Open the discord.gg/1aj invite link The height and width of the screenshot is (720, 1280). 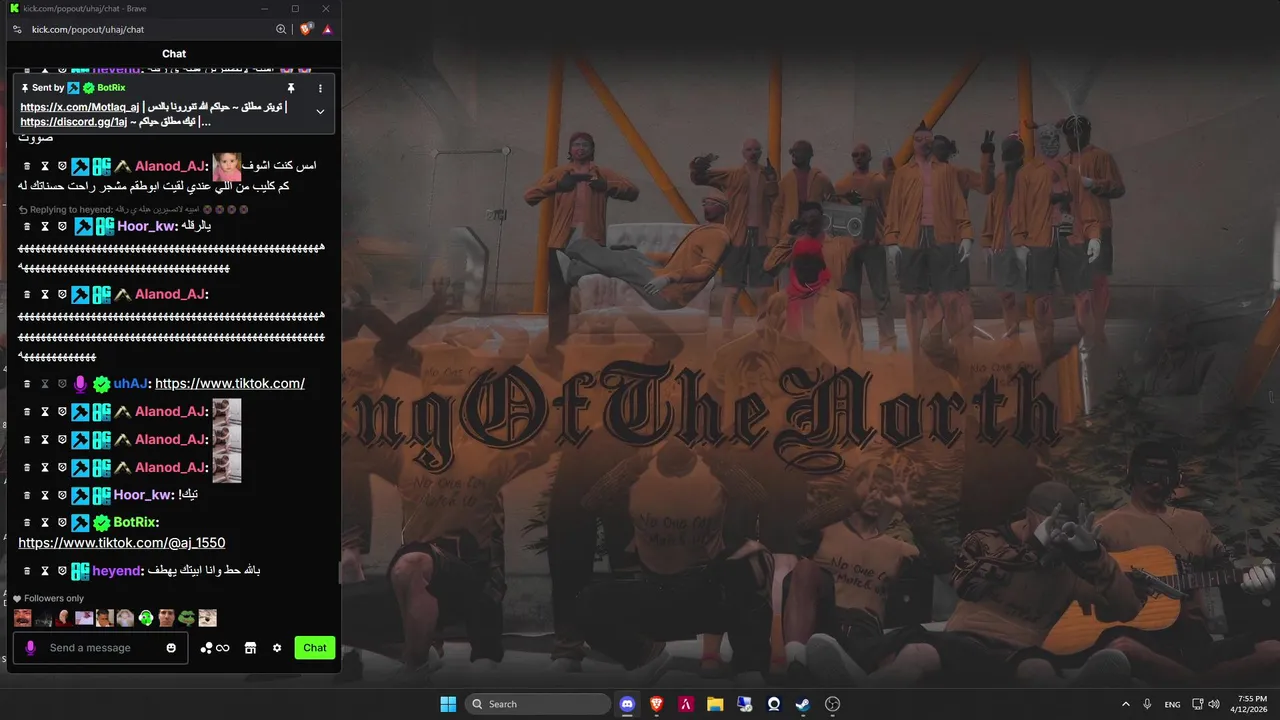pyautogui.click(x=74, y=122)
